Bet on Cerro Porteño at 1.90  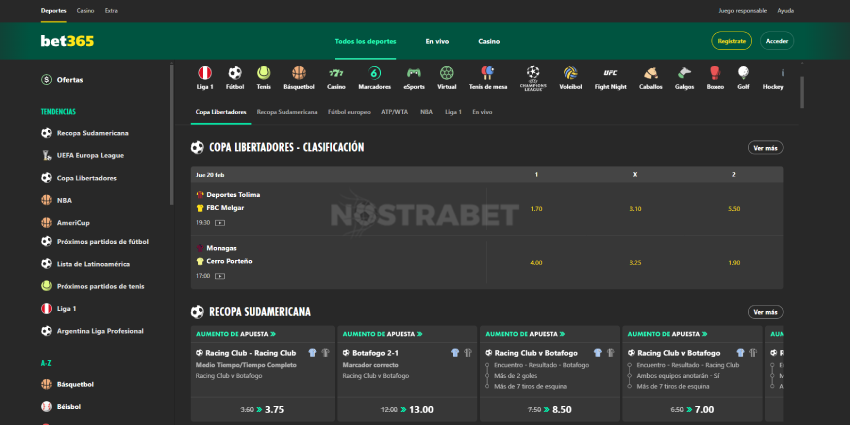click(x=734, y=262)
